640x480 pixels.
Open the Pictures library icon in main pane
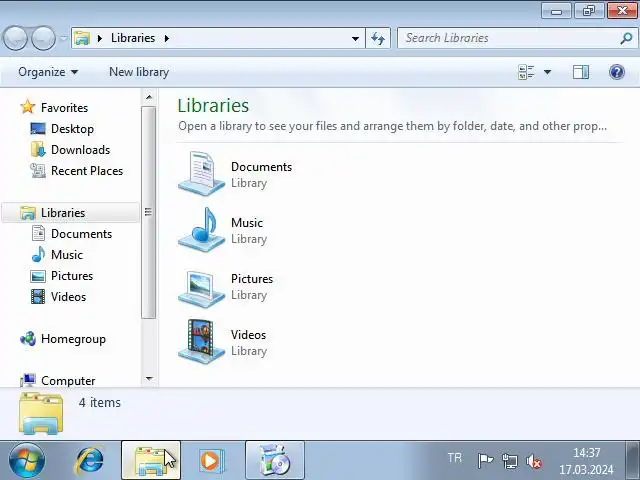point(201,287)
